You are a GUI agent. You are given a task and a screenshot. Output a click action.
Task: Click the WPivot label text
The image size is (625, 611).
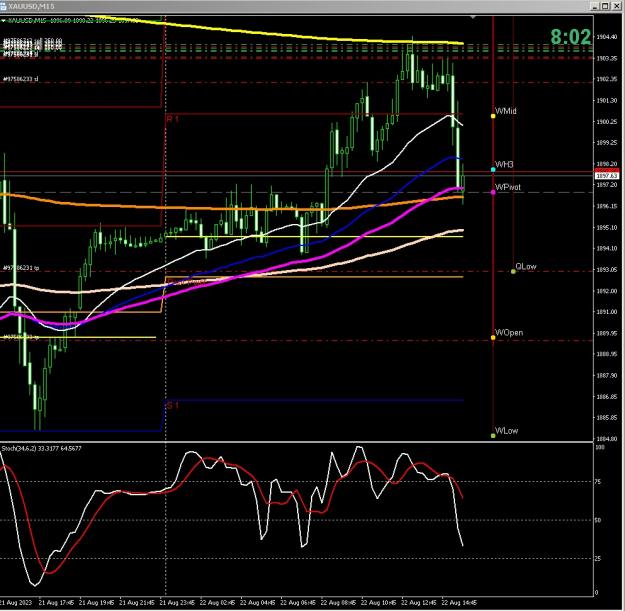click(508, 187)
